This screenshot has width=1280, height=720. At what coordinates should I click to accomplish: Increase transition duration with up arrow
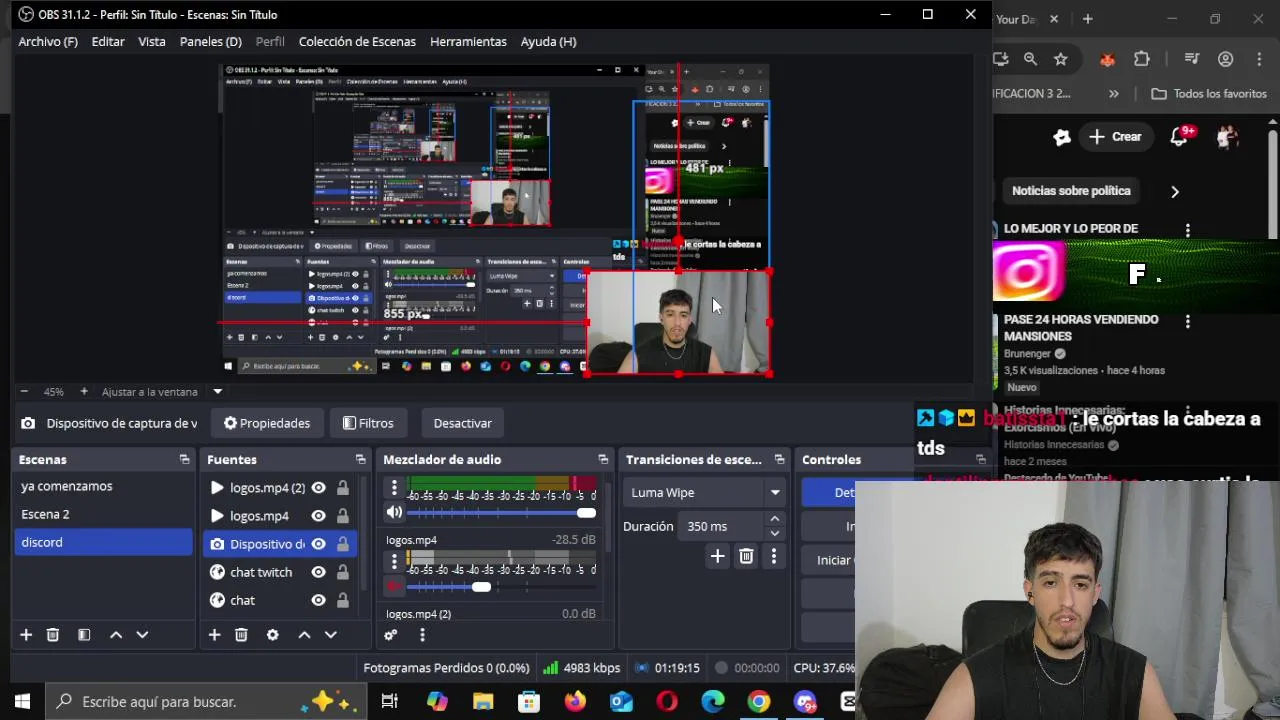(774, 519)
